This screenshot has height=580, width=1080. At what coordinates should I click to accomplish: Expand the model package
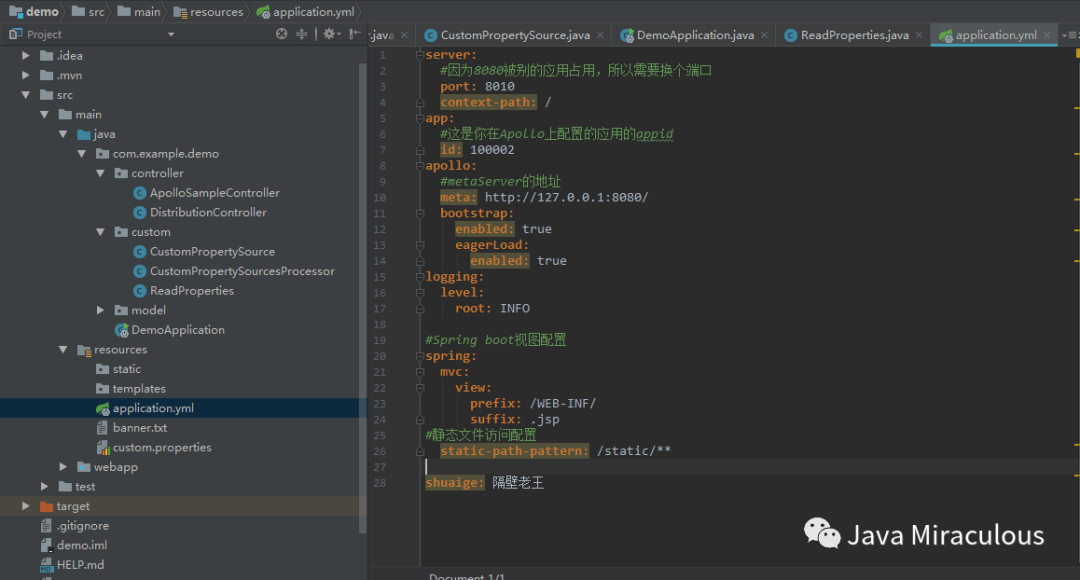pyautogui.click(x=100, y=311)
